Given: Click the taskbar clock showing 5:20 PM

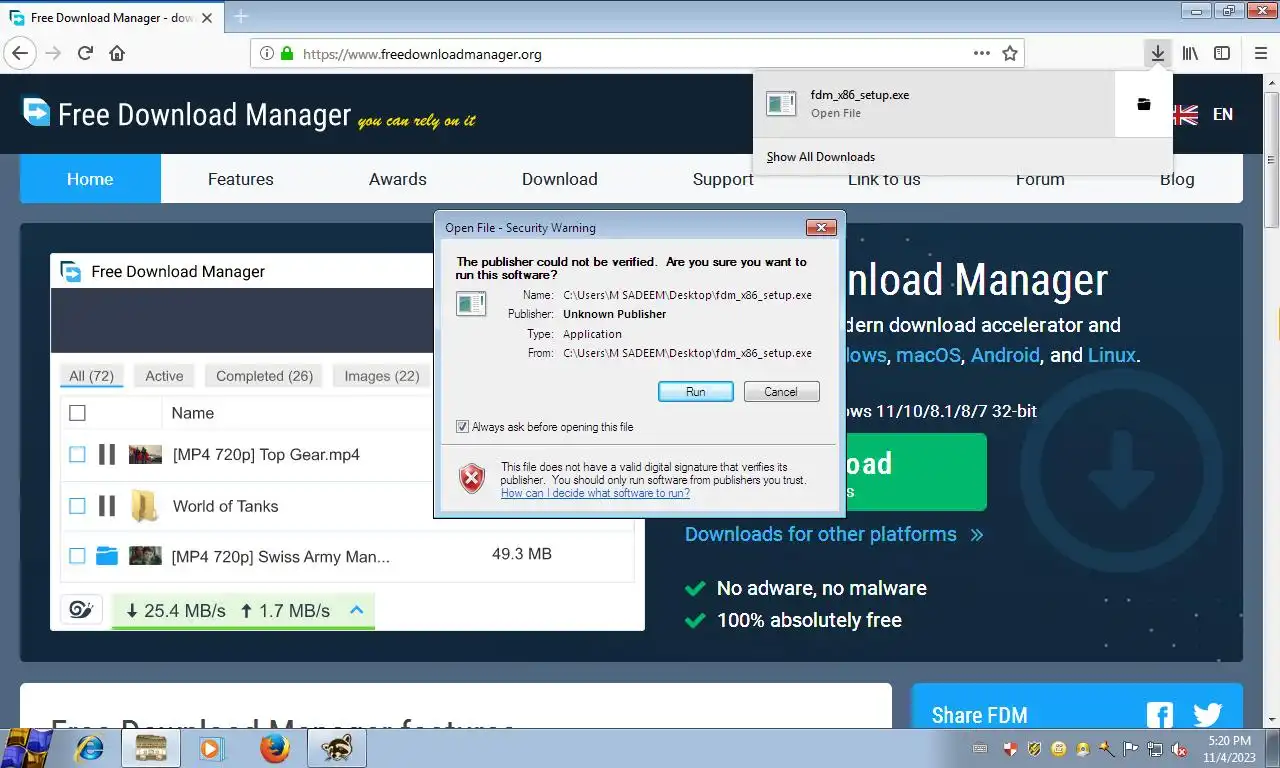Looking at the screenshot, I should (x=1229, y=749).
